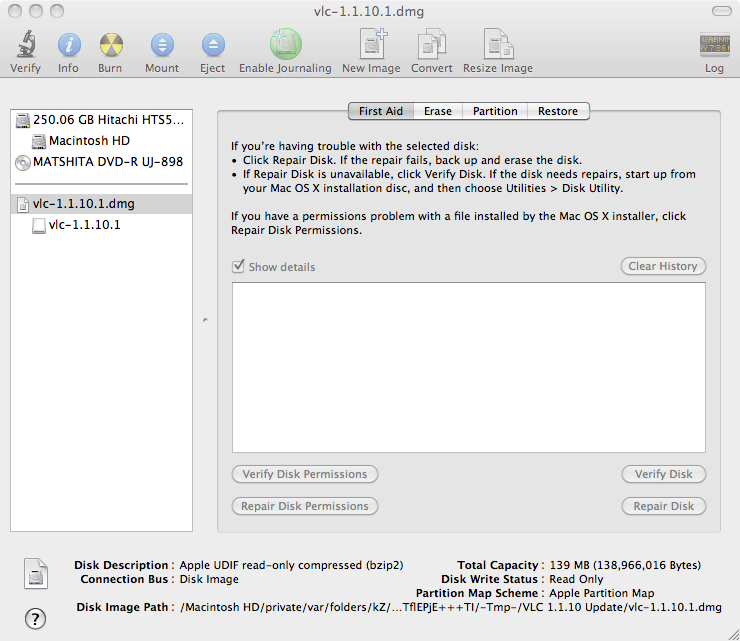Click the Verify microscope icon
740x641 pixels.
point(26,44)
